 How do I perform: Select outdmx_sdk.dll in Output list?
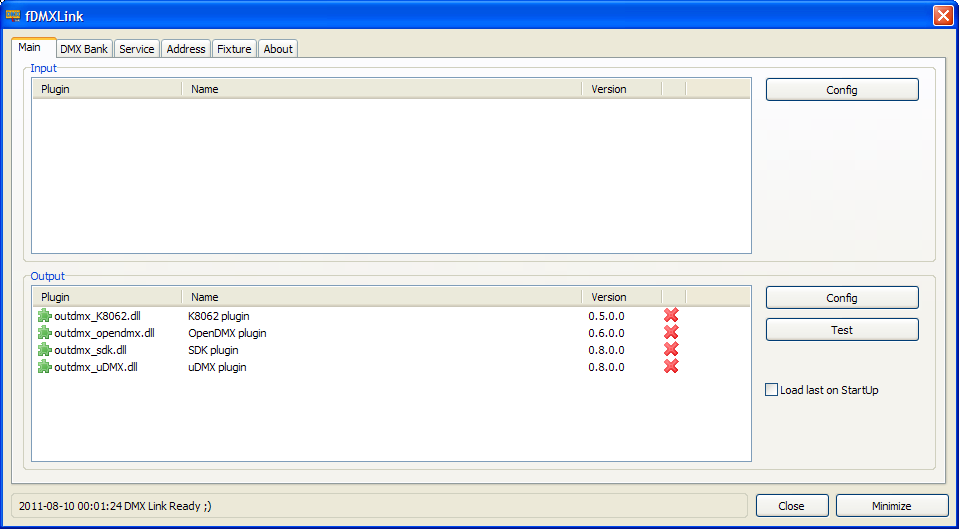click(x=91, y=350)
